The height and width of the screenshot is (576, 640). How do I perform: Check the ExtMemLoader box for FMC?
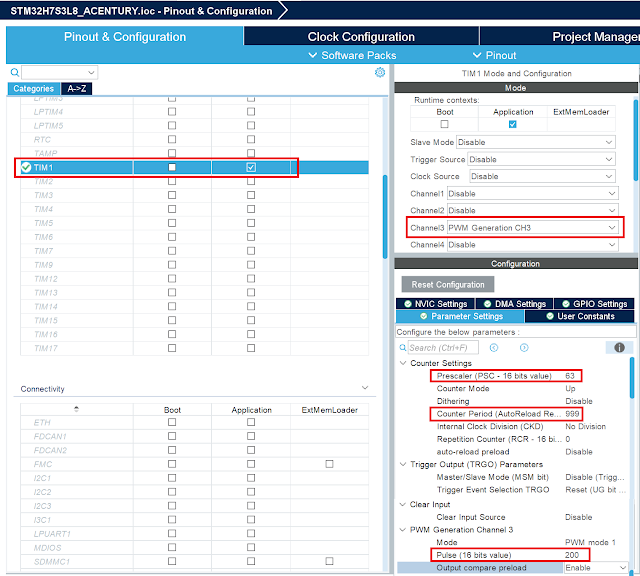(x=329, y=464)
